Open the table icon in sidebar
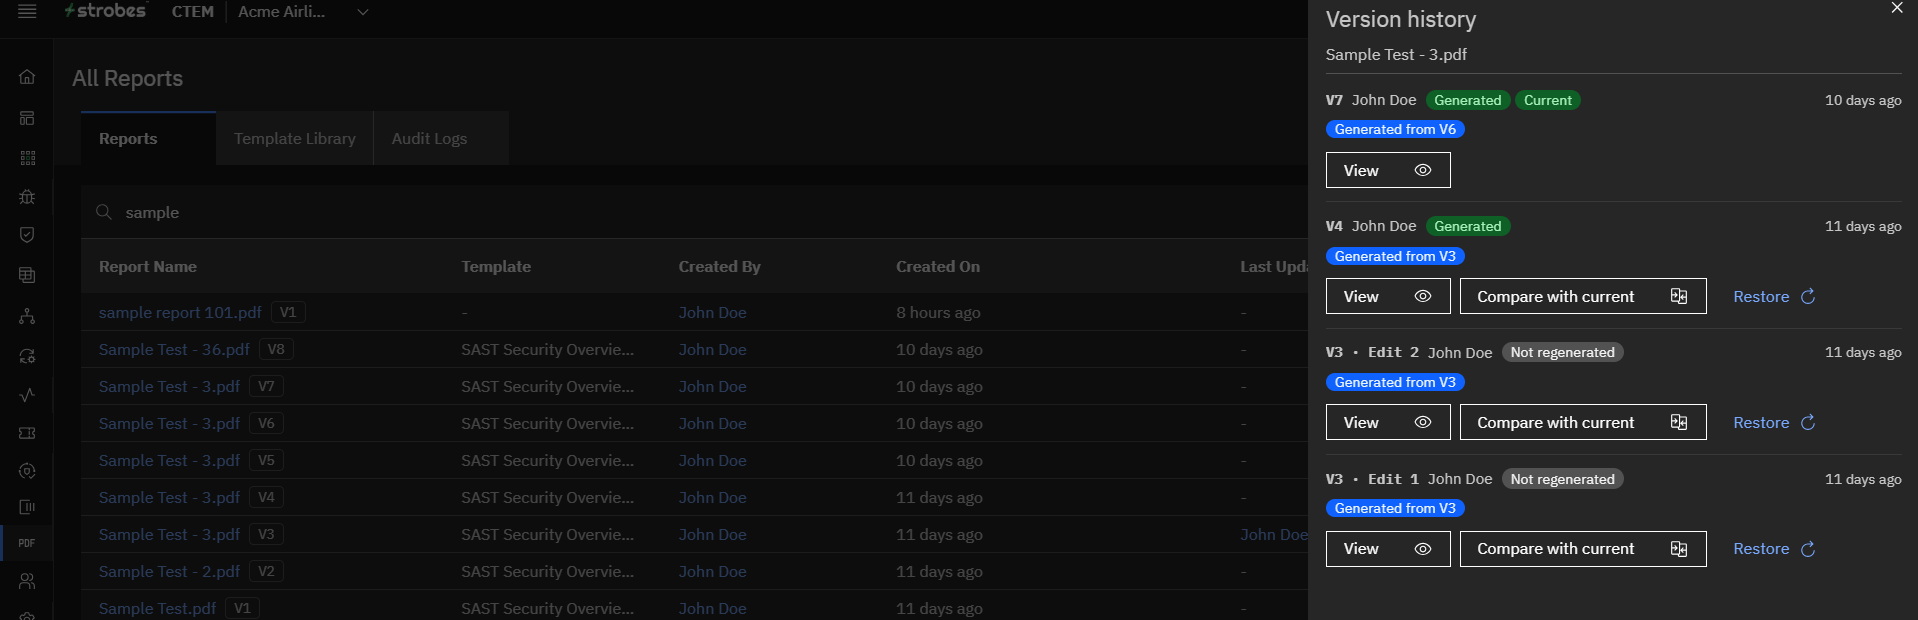This screenshot has height=620, width=1918. point(27,275)
